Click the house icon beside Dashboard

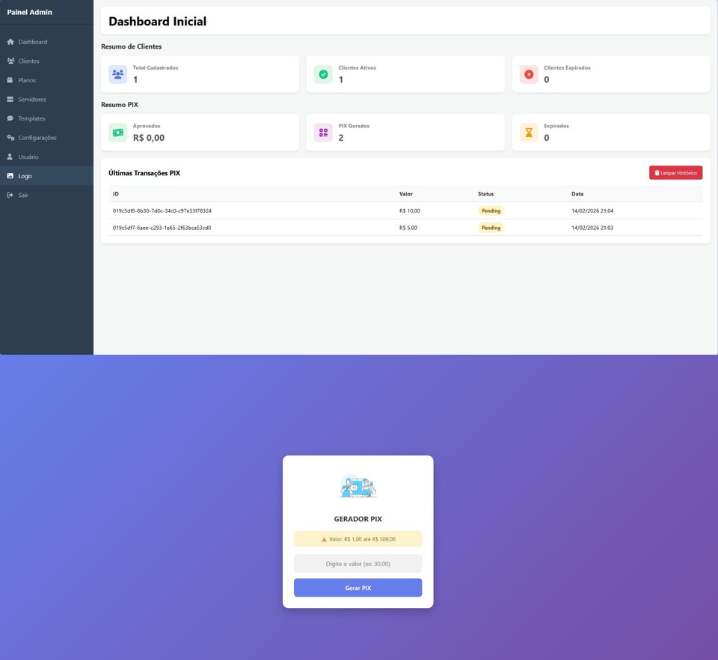click(10, 42)
